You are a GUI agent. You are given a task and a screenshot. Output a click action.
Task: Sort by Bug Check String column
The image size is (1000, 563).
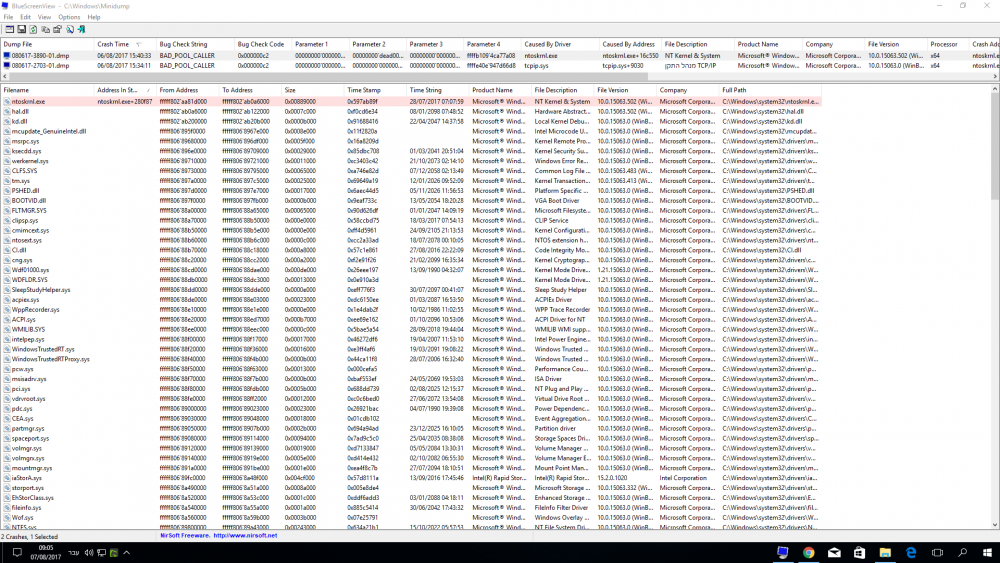coord(195,45)
